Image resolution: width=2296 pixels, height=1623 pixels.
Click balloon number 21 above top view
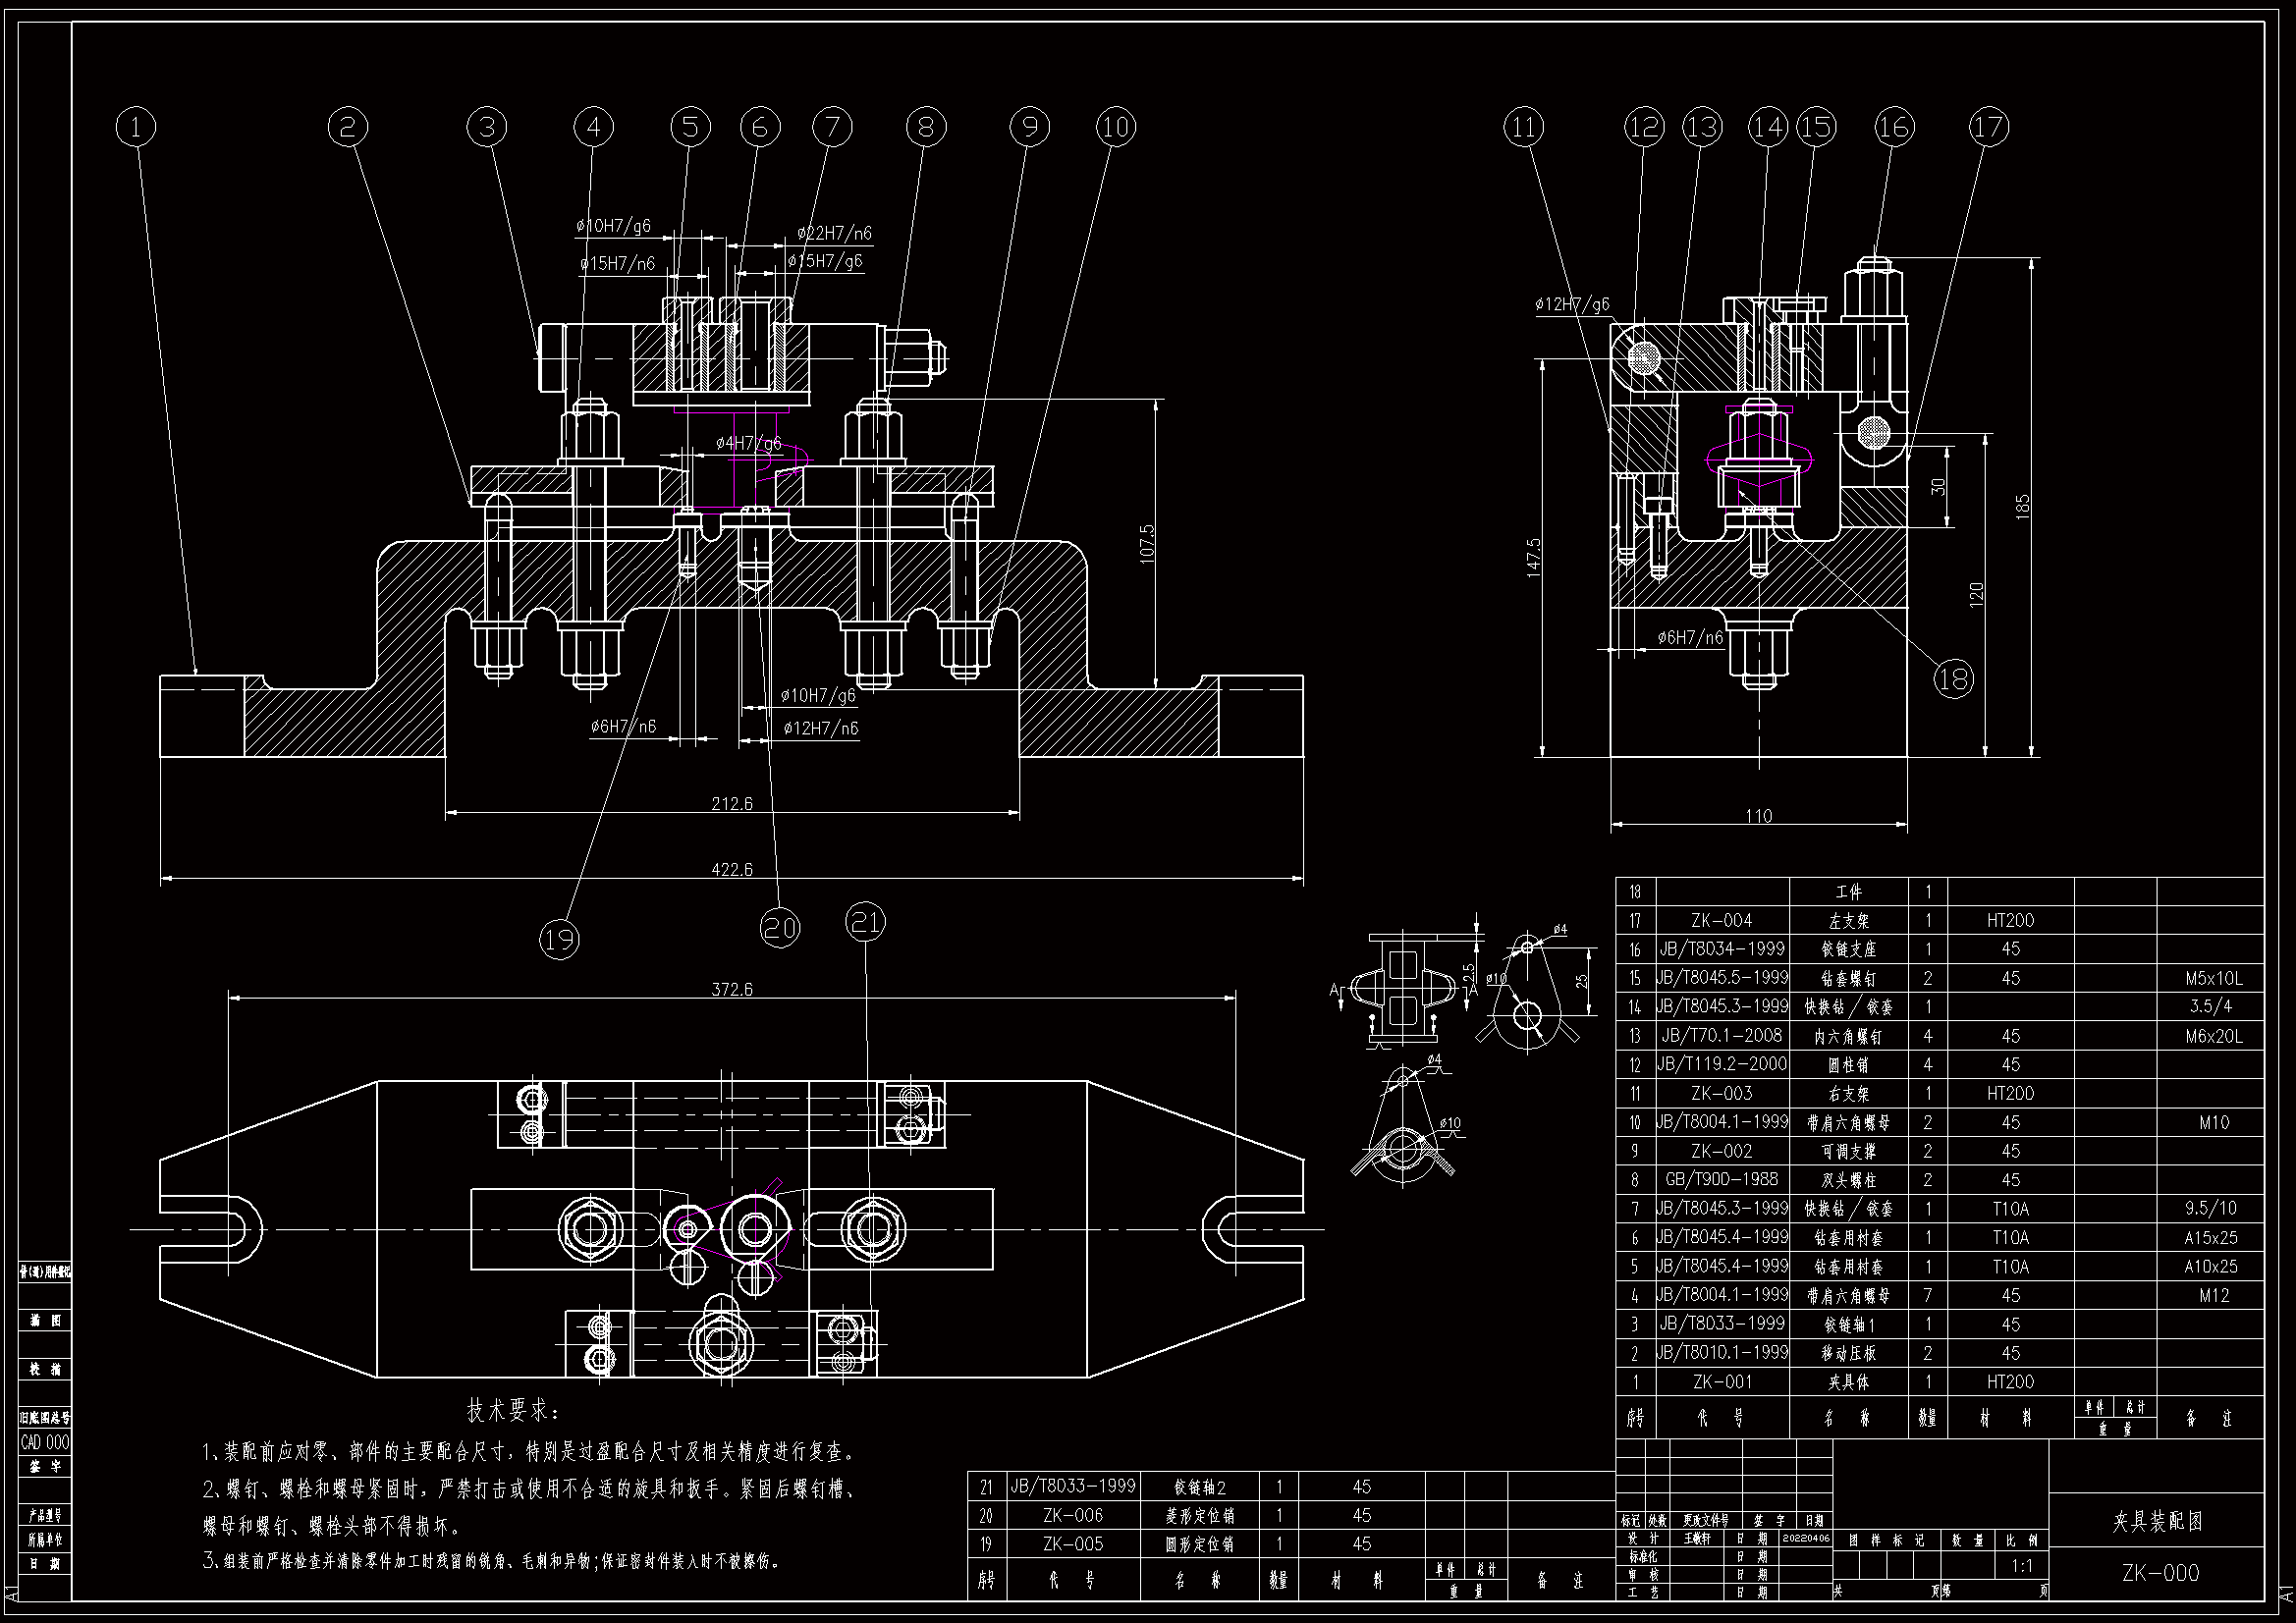[865, 921]
